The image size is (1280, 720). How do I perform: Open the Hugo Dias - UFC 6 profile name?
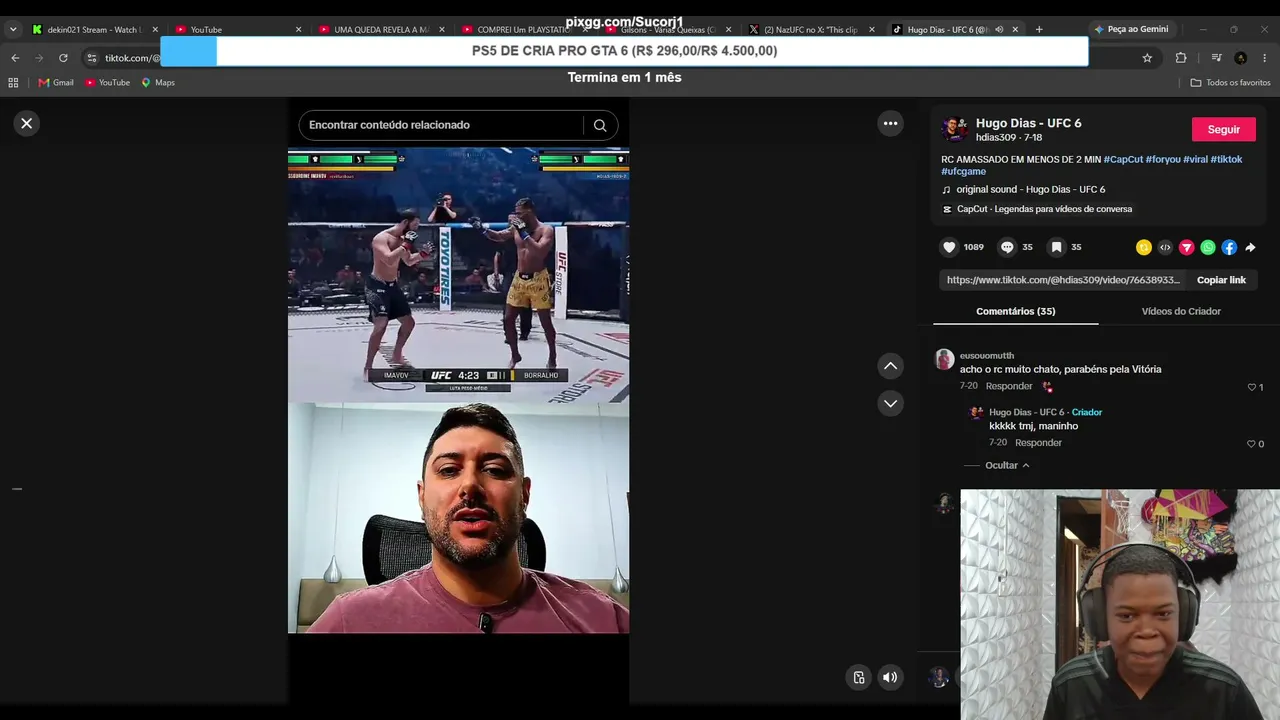[1028, 123]
